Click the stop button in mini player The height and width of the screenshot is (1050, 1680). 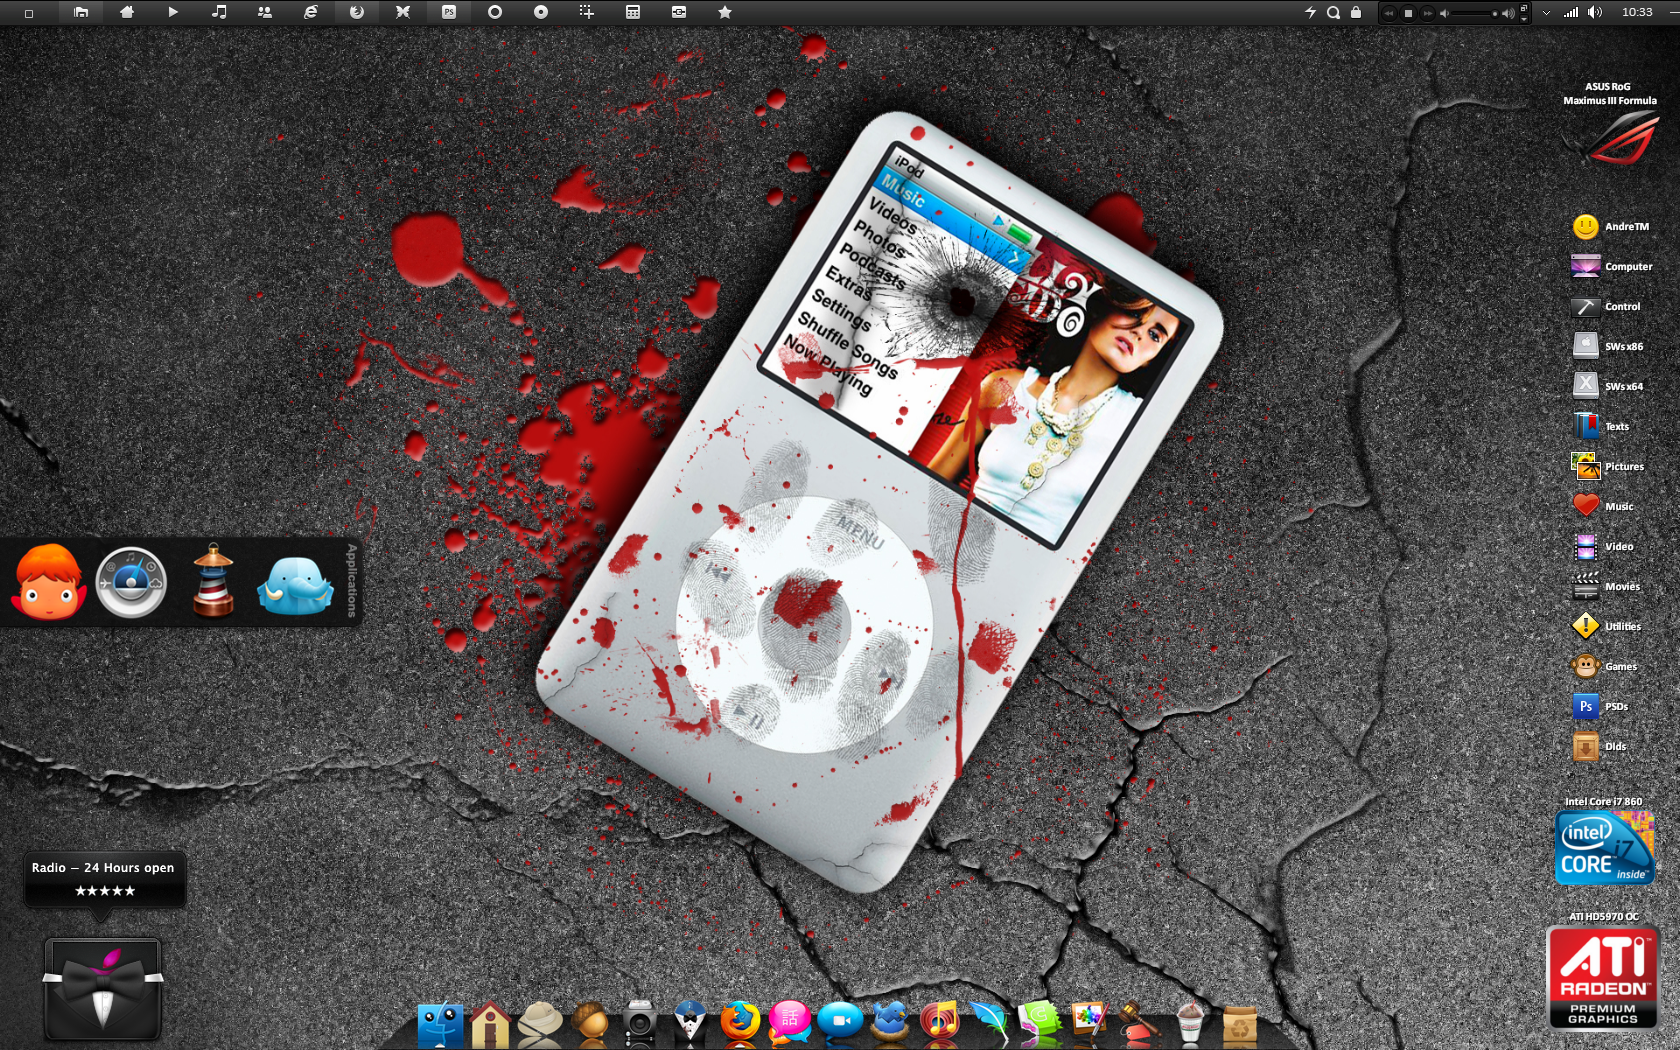[x=1408, y=13]
